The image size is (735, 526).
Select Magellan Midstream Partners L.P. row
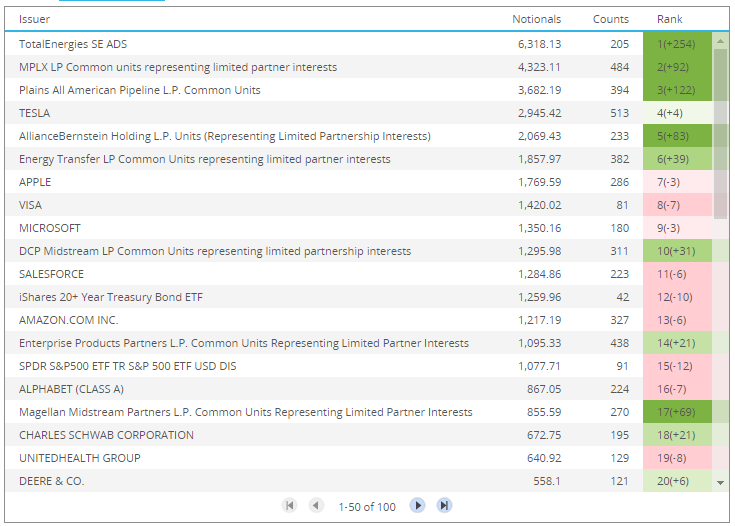pyautogui.click(x=359, y=412)
